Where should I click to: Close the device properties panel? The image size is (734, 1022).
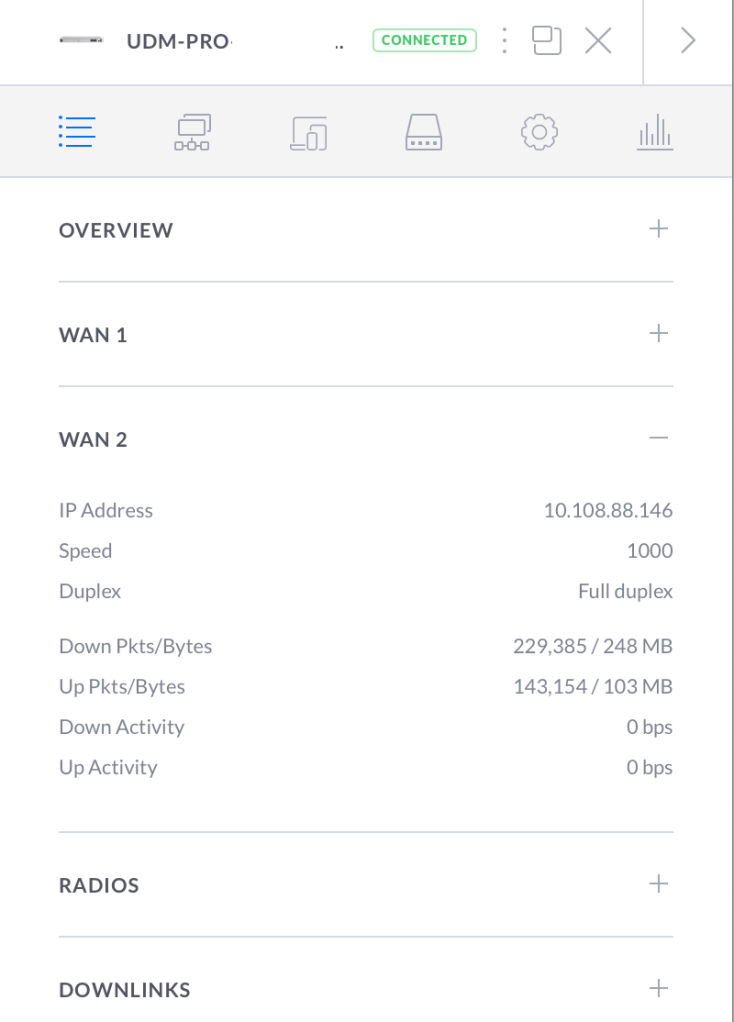(598, 40)
